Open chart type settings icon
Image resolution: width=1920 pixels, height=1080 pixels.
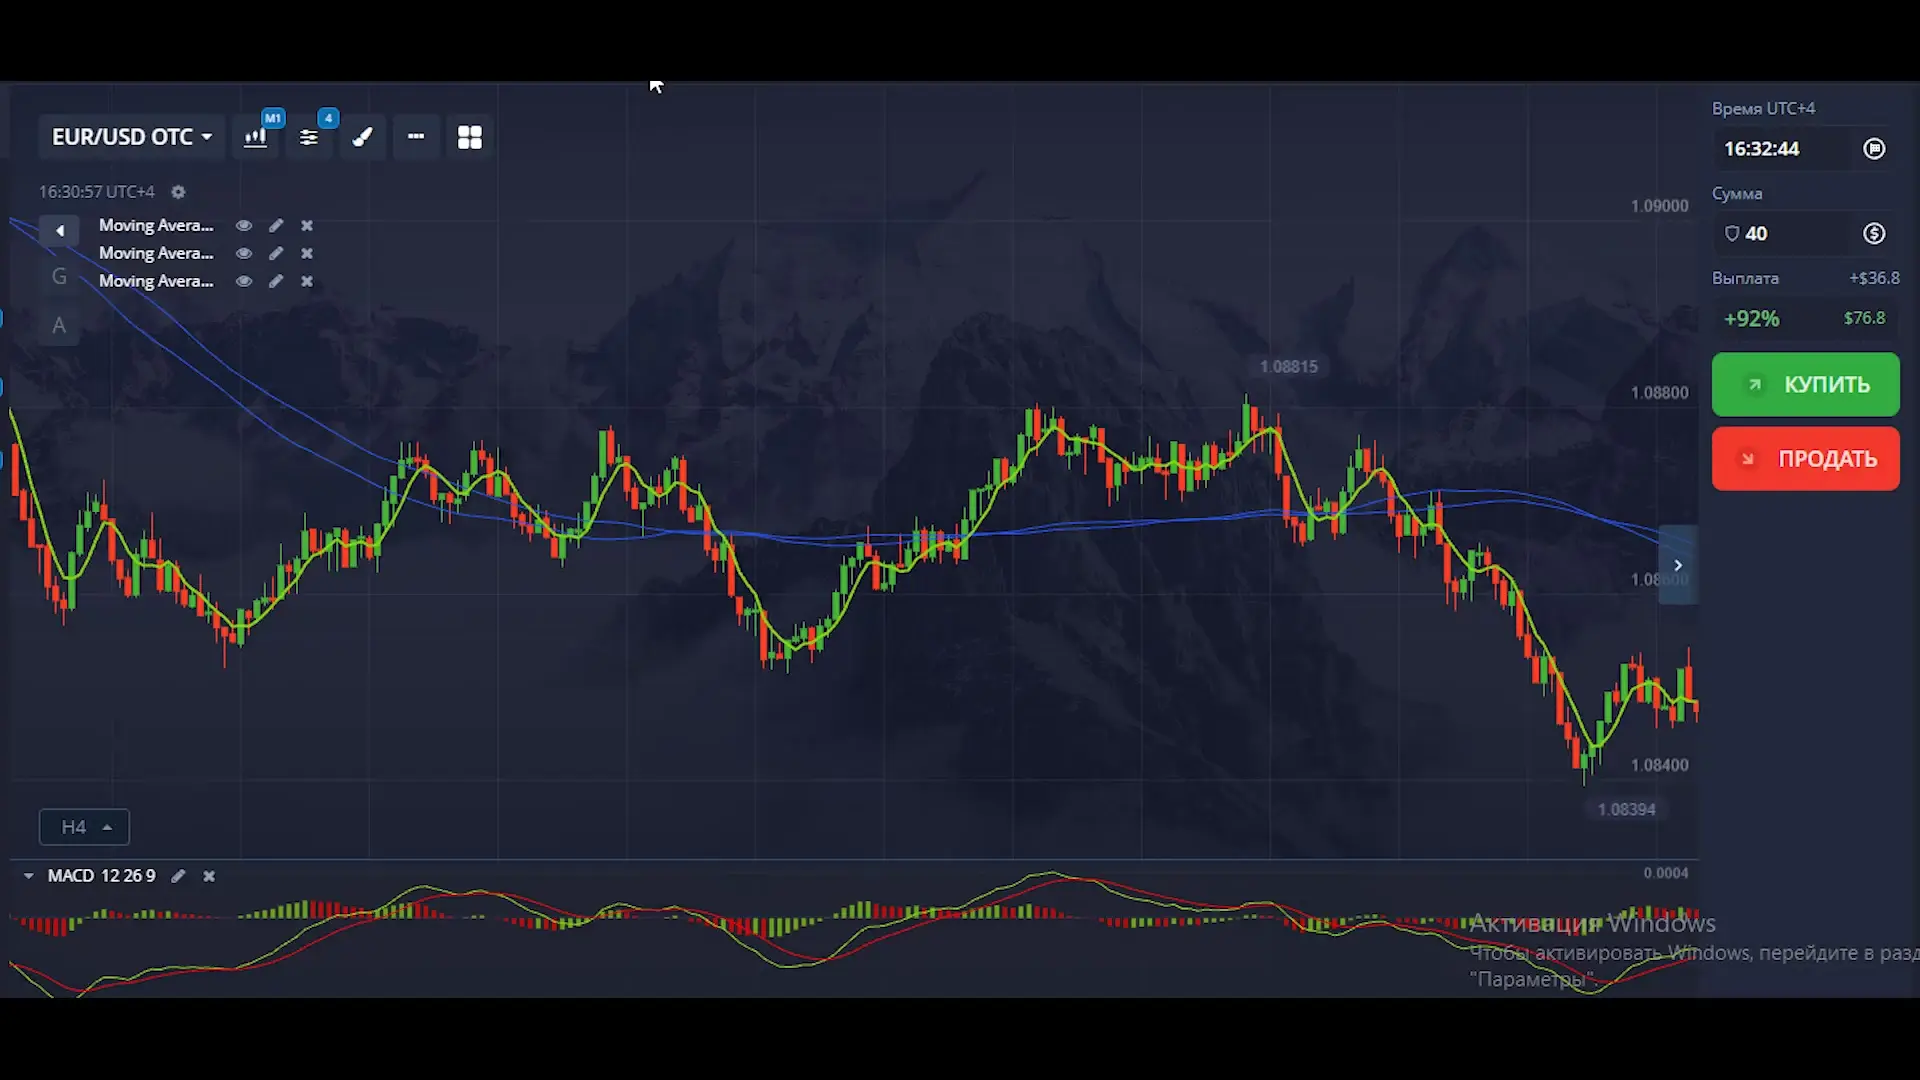256,137
